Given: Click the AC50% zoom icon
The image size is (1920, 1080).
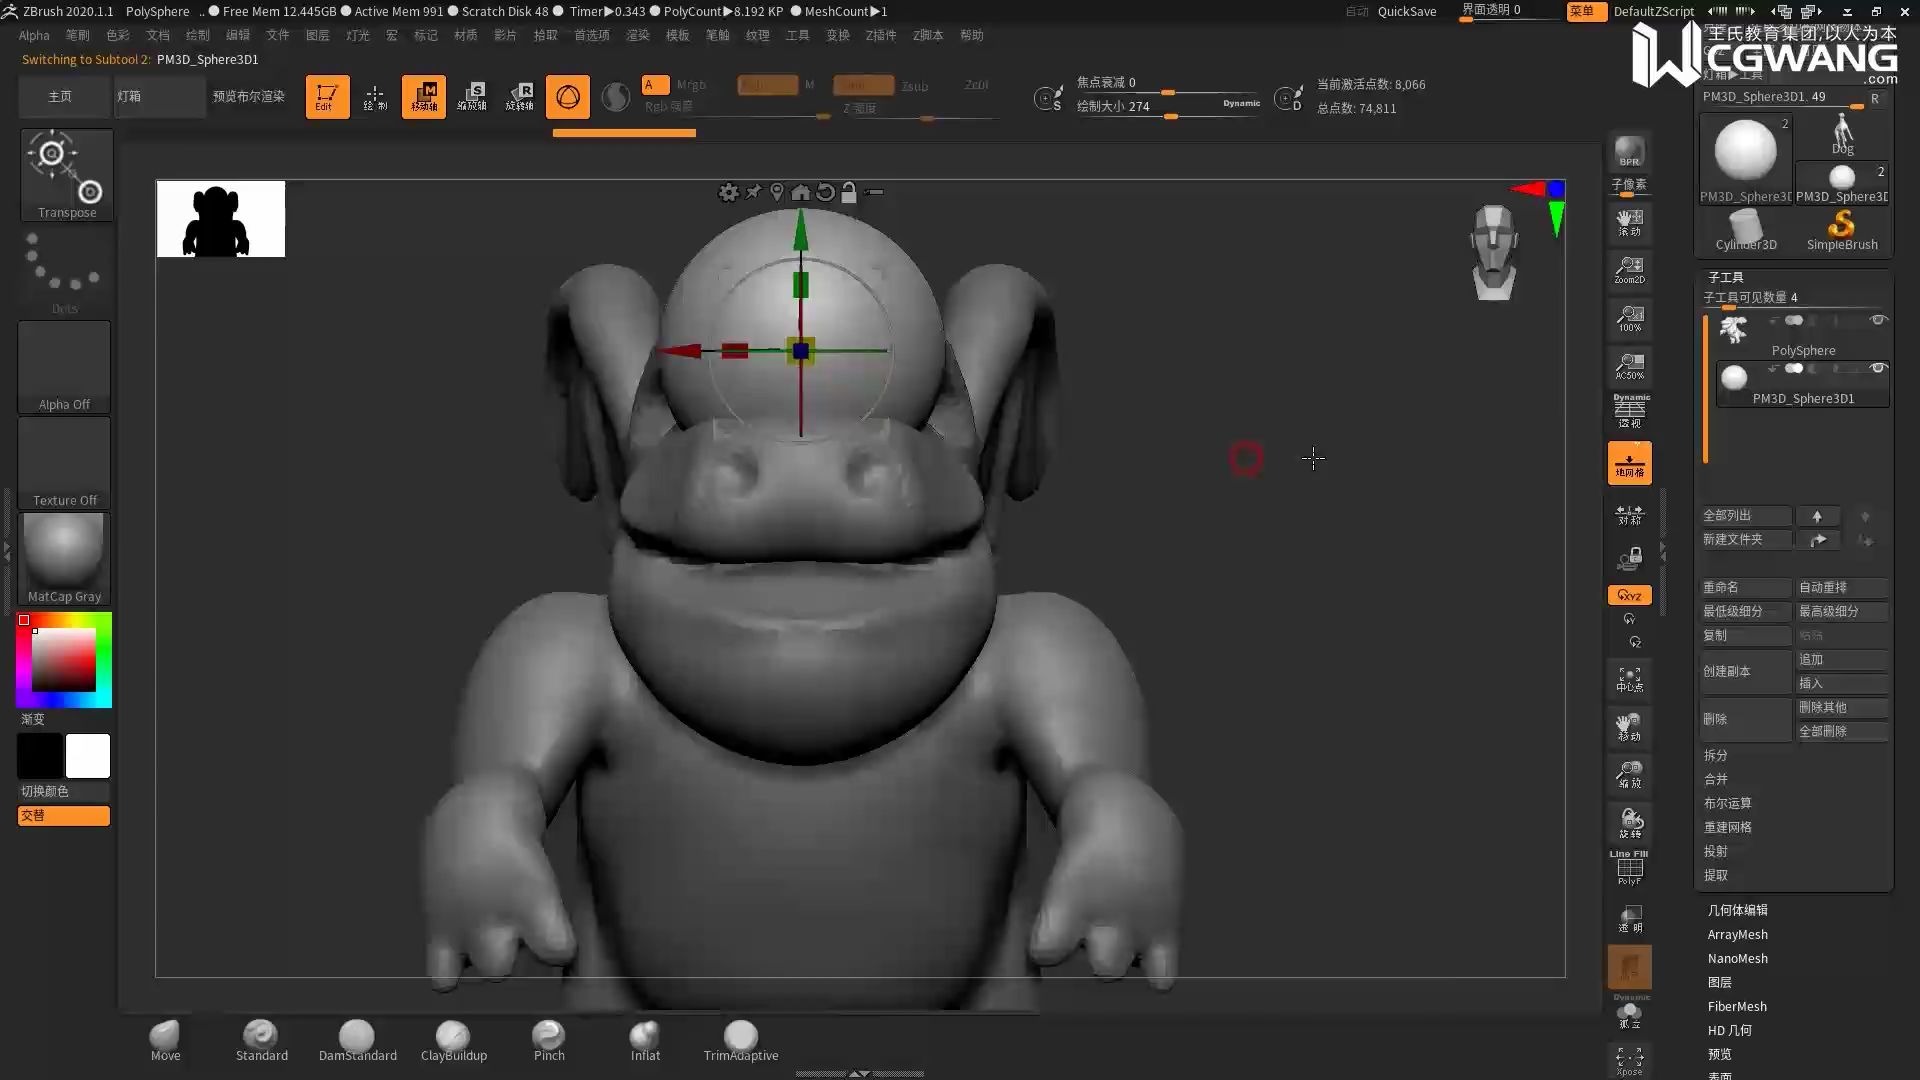Looking at the screenshot, I should pyautogui.click(x=1629, y=365).
